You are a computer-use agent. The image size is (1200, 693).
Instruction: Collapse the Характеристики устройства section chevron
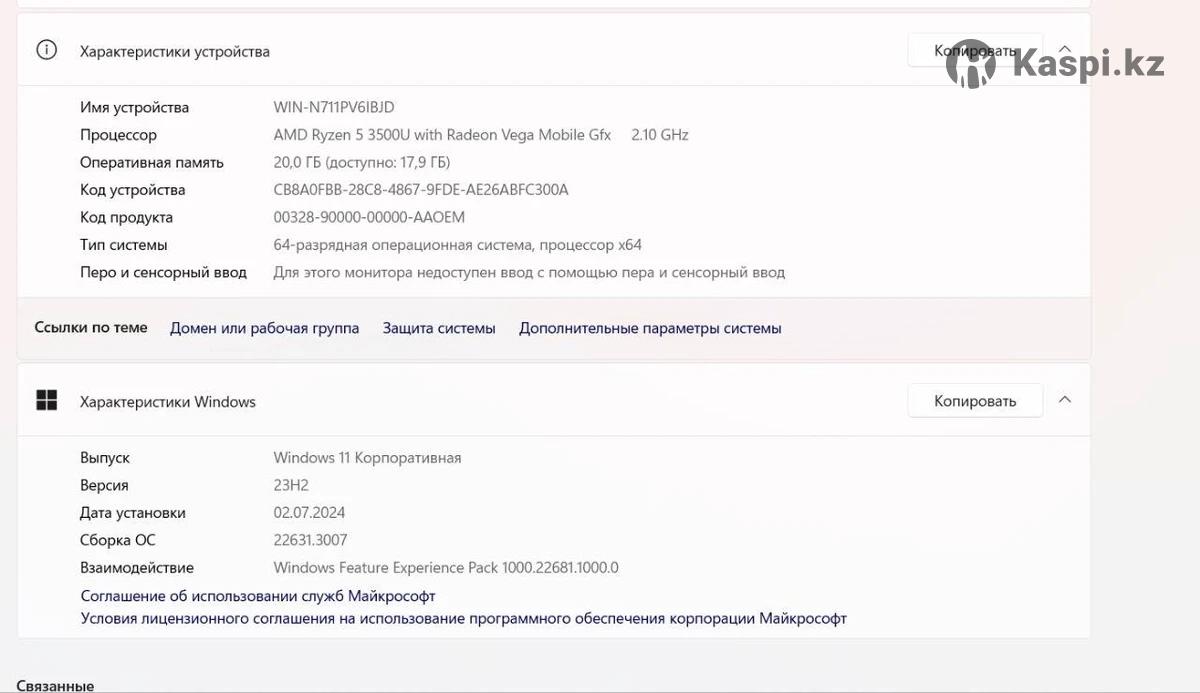[1065, 49]
